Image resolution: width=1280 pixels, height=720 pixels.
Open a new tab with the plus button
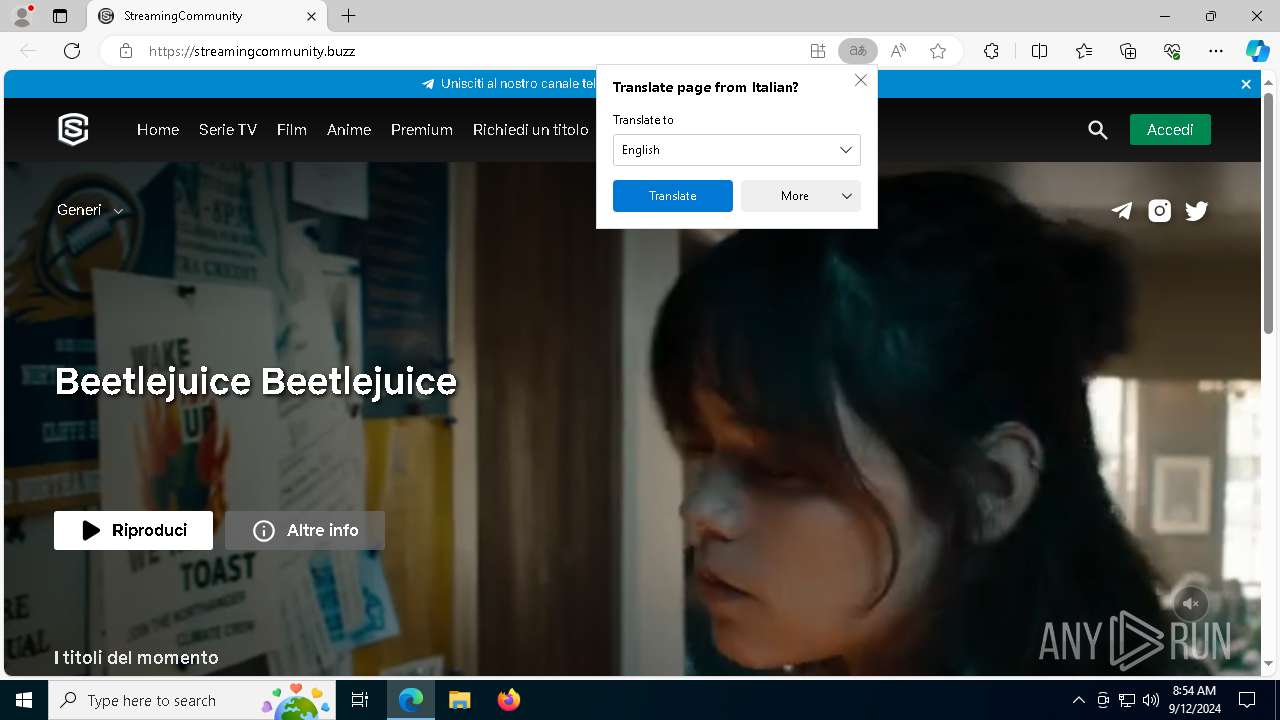click(348, 16)
